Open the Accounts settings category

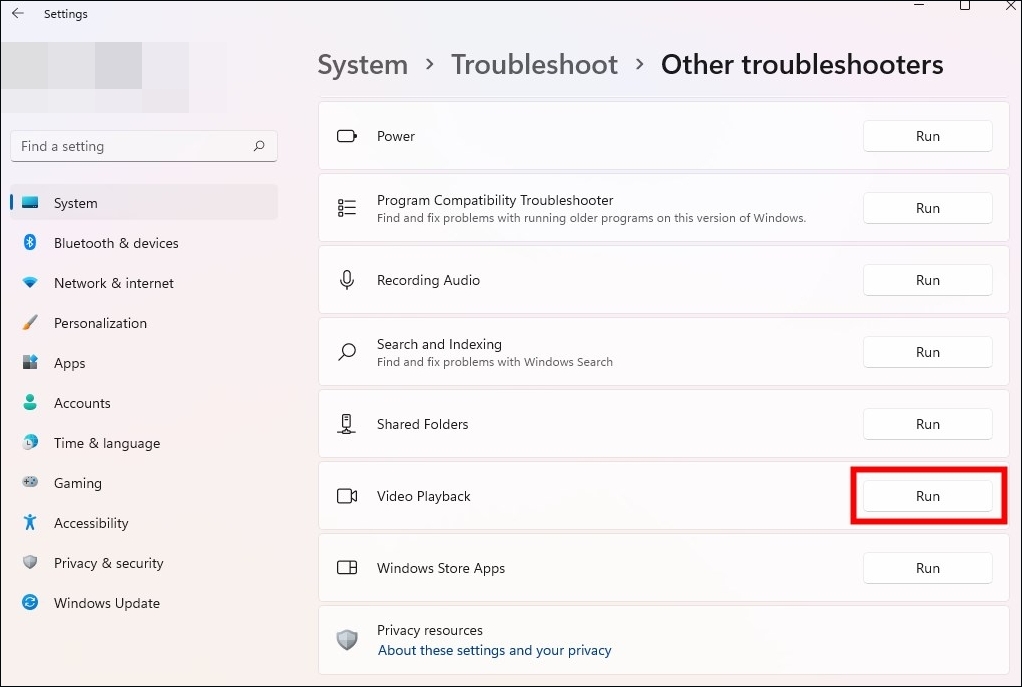(x=82, y=403)
